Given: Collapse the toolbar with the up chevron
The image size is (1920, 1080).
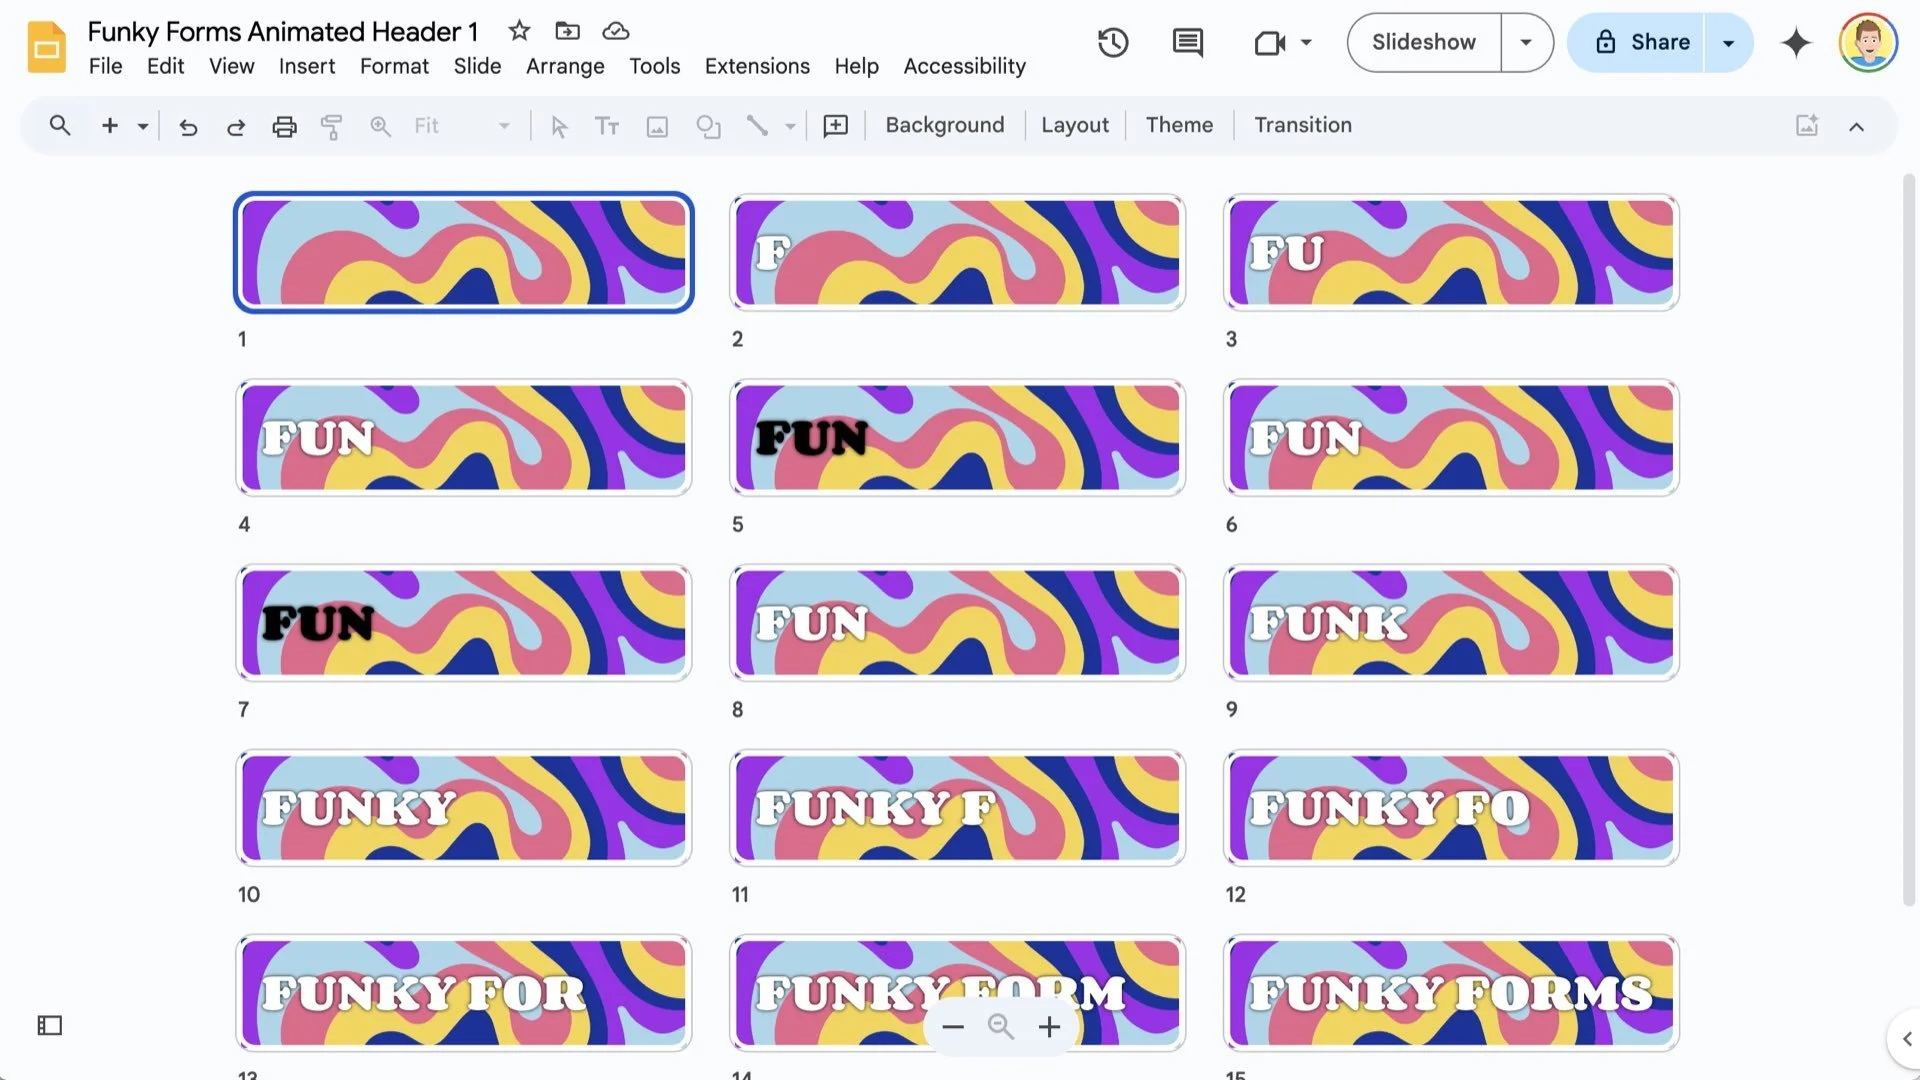Looking at the screenshot, I should click(x=1856, y=126).
